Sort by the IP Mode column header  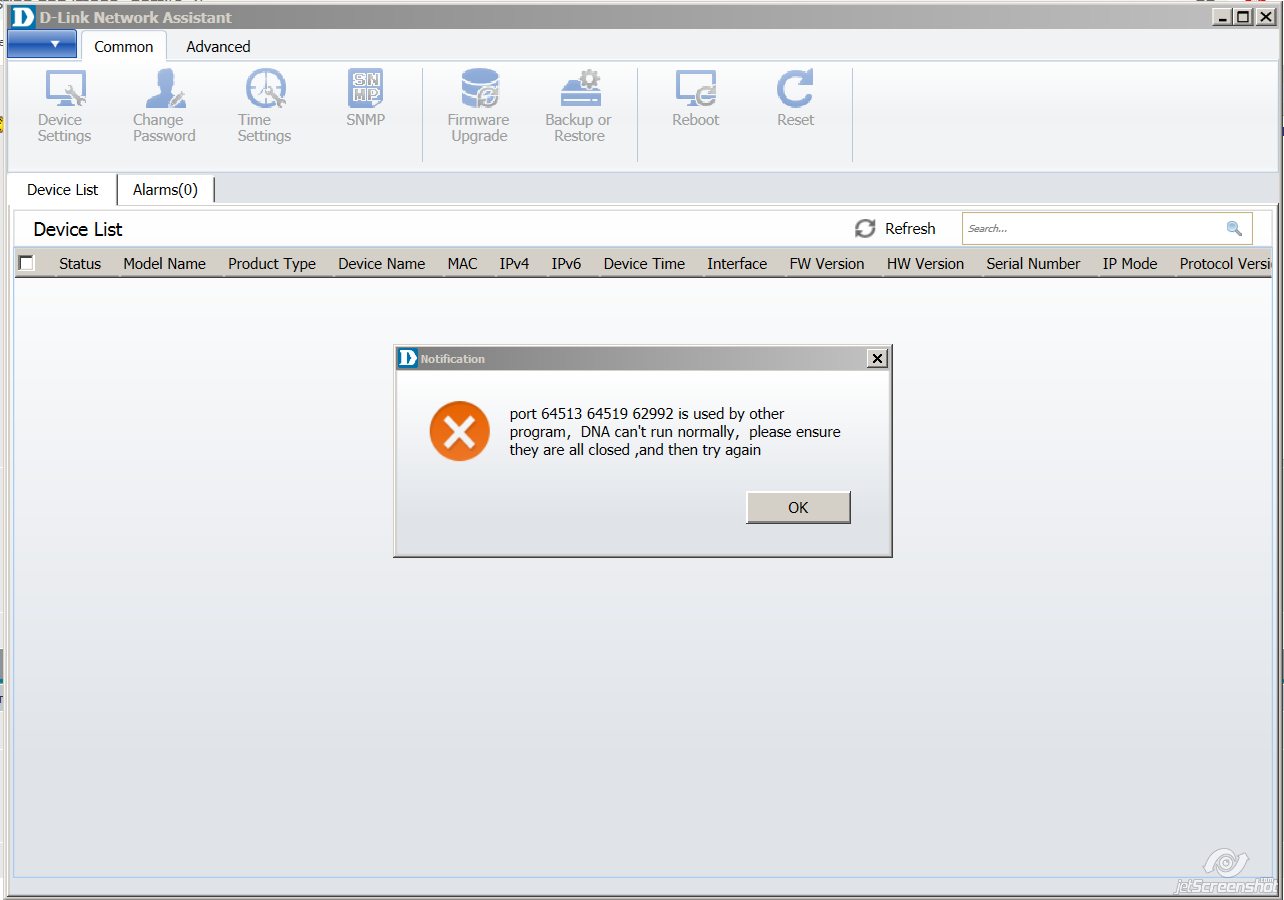[1130, 264]
